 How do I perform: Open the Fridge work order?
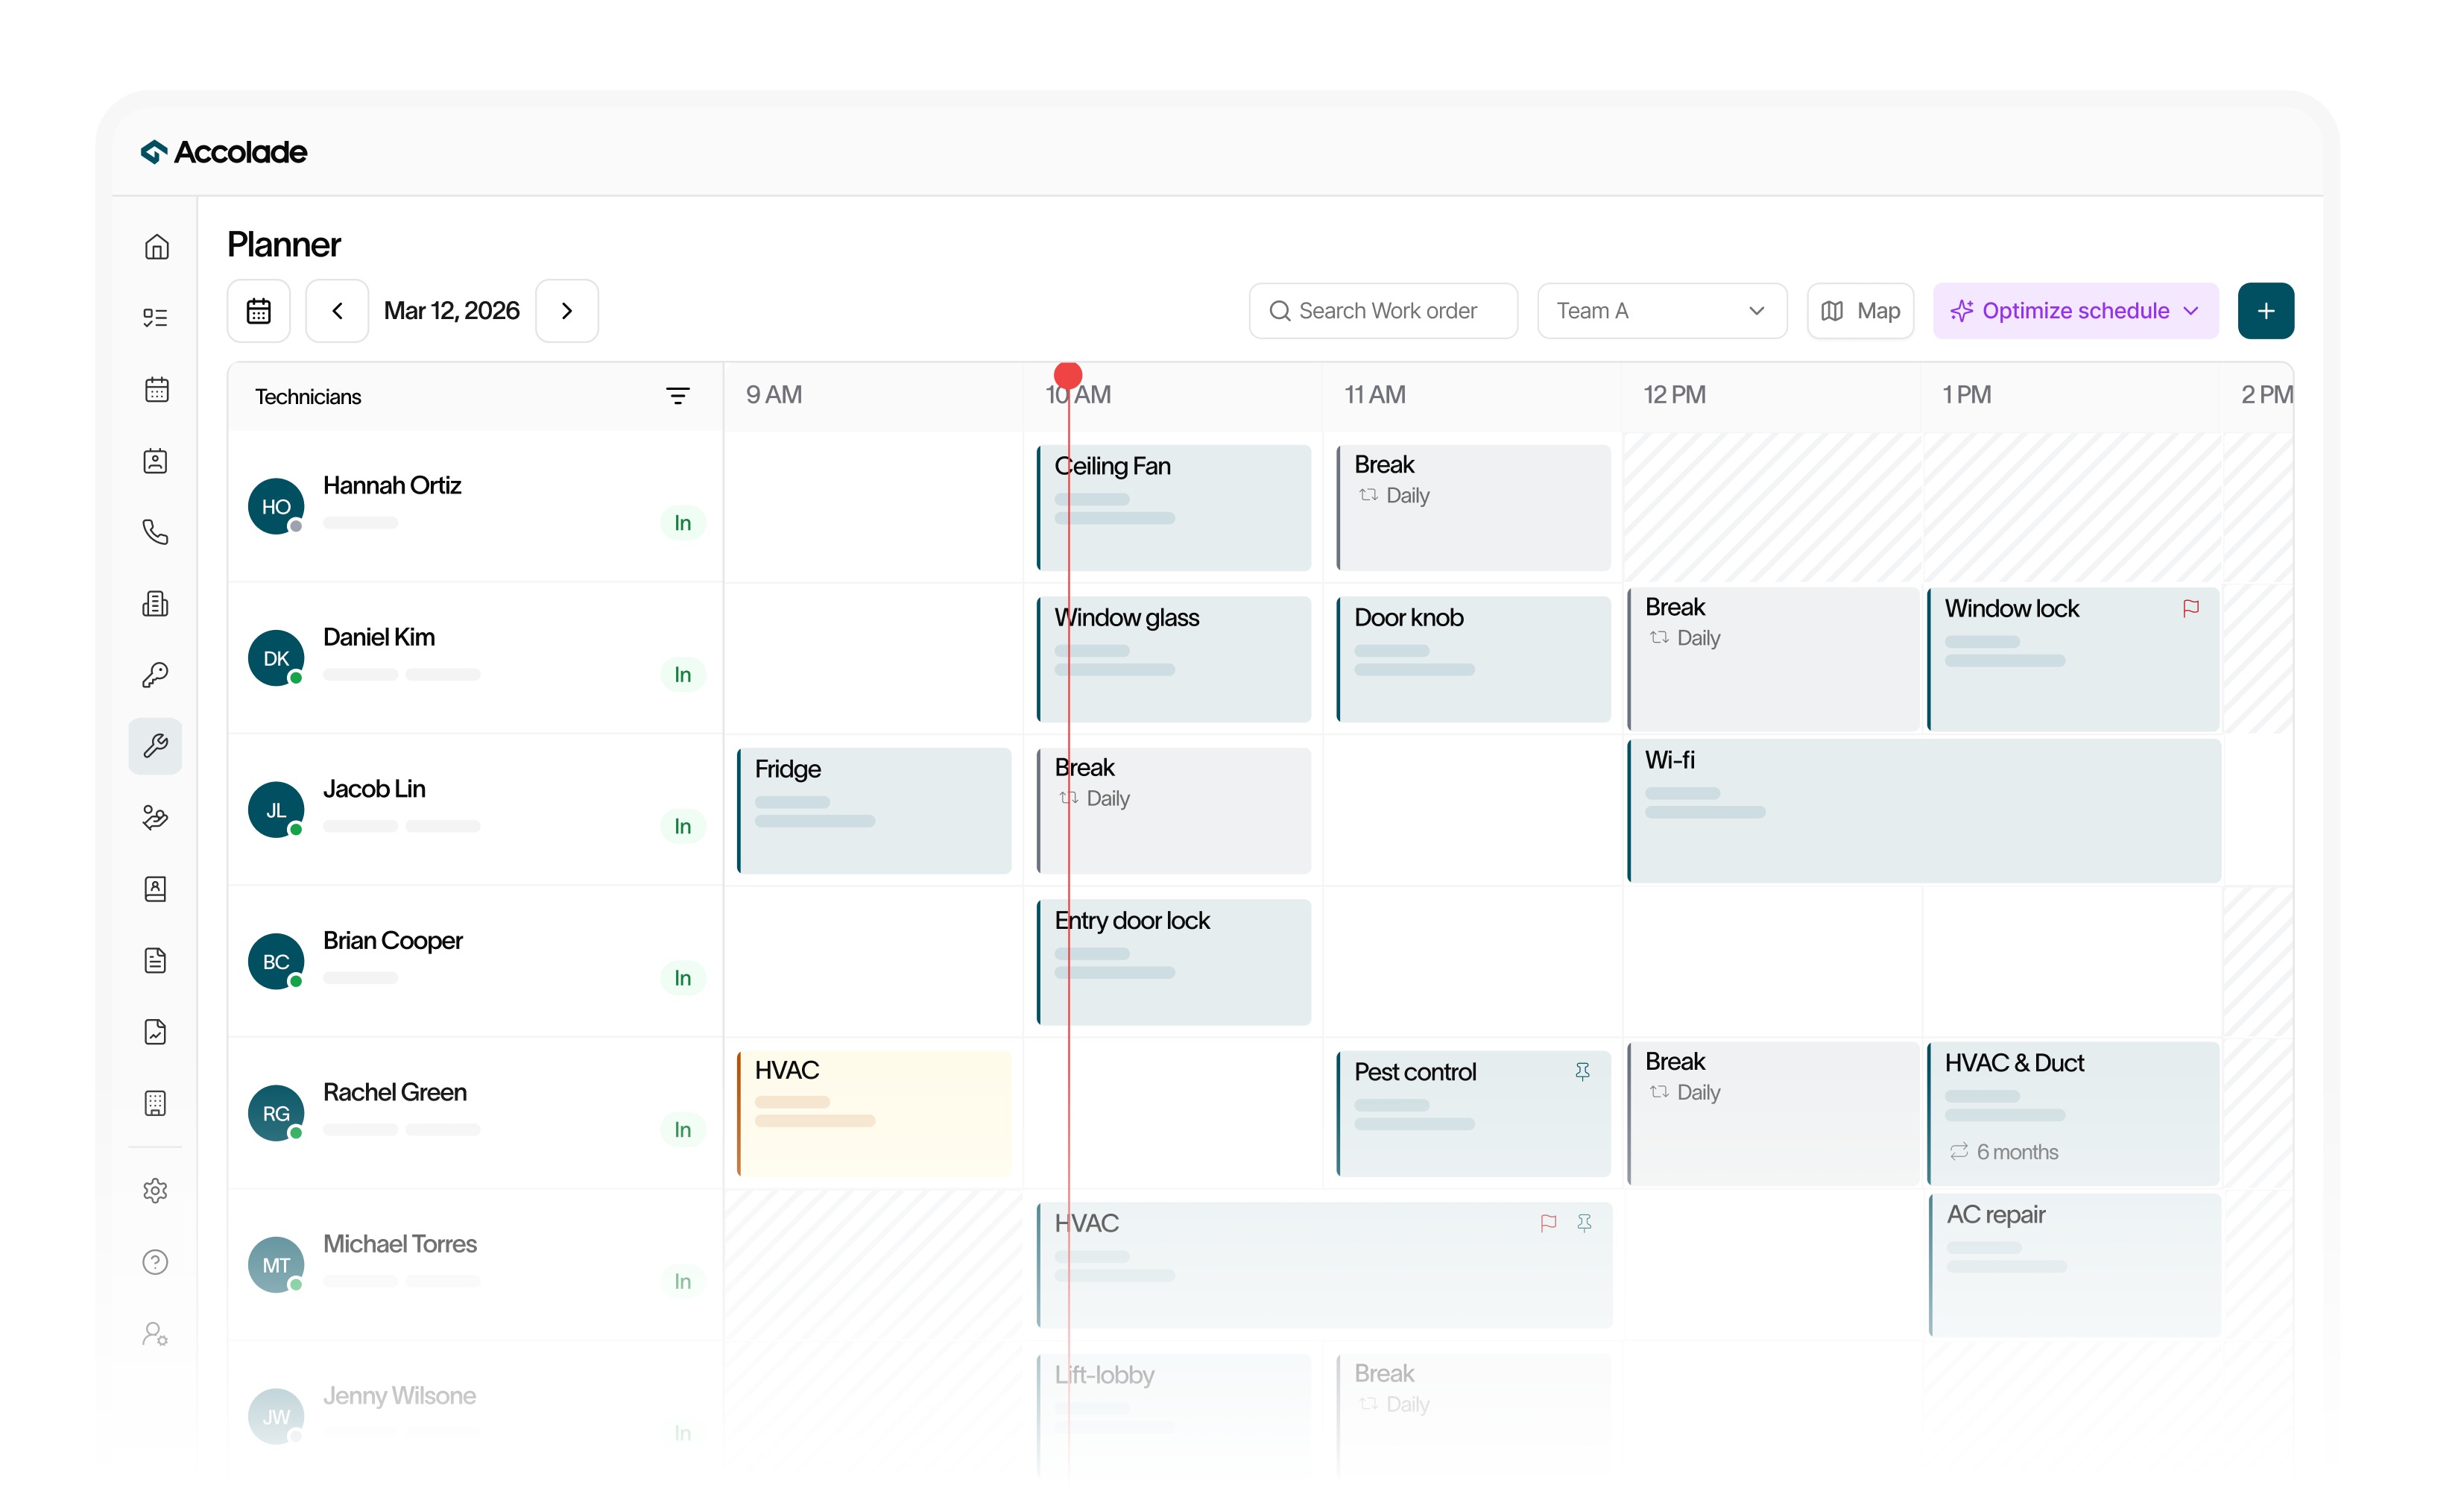[874, 811]
